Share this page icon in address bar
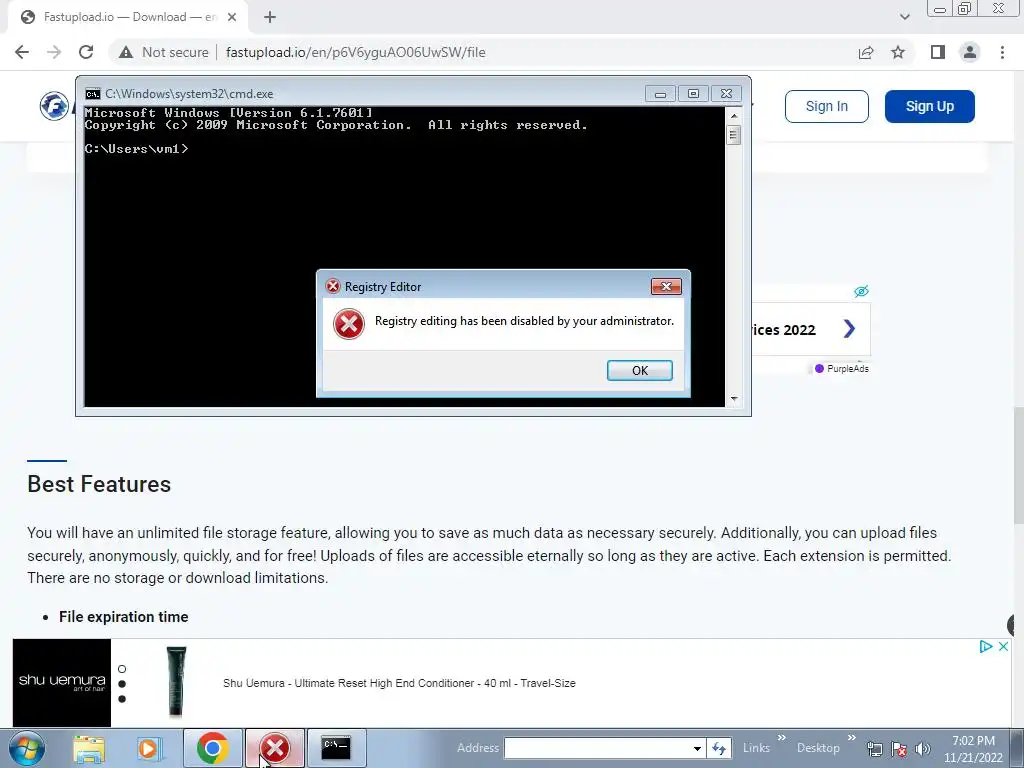This screenshot has width=1024, height=768. [866, 52]
